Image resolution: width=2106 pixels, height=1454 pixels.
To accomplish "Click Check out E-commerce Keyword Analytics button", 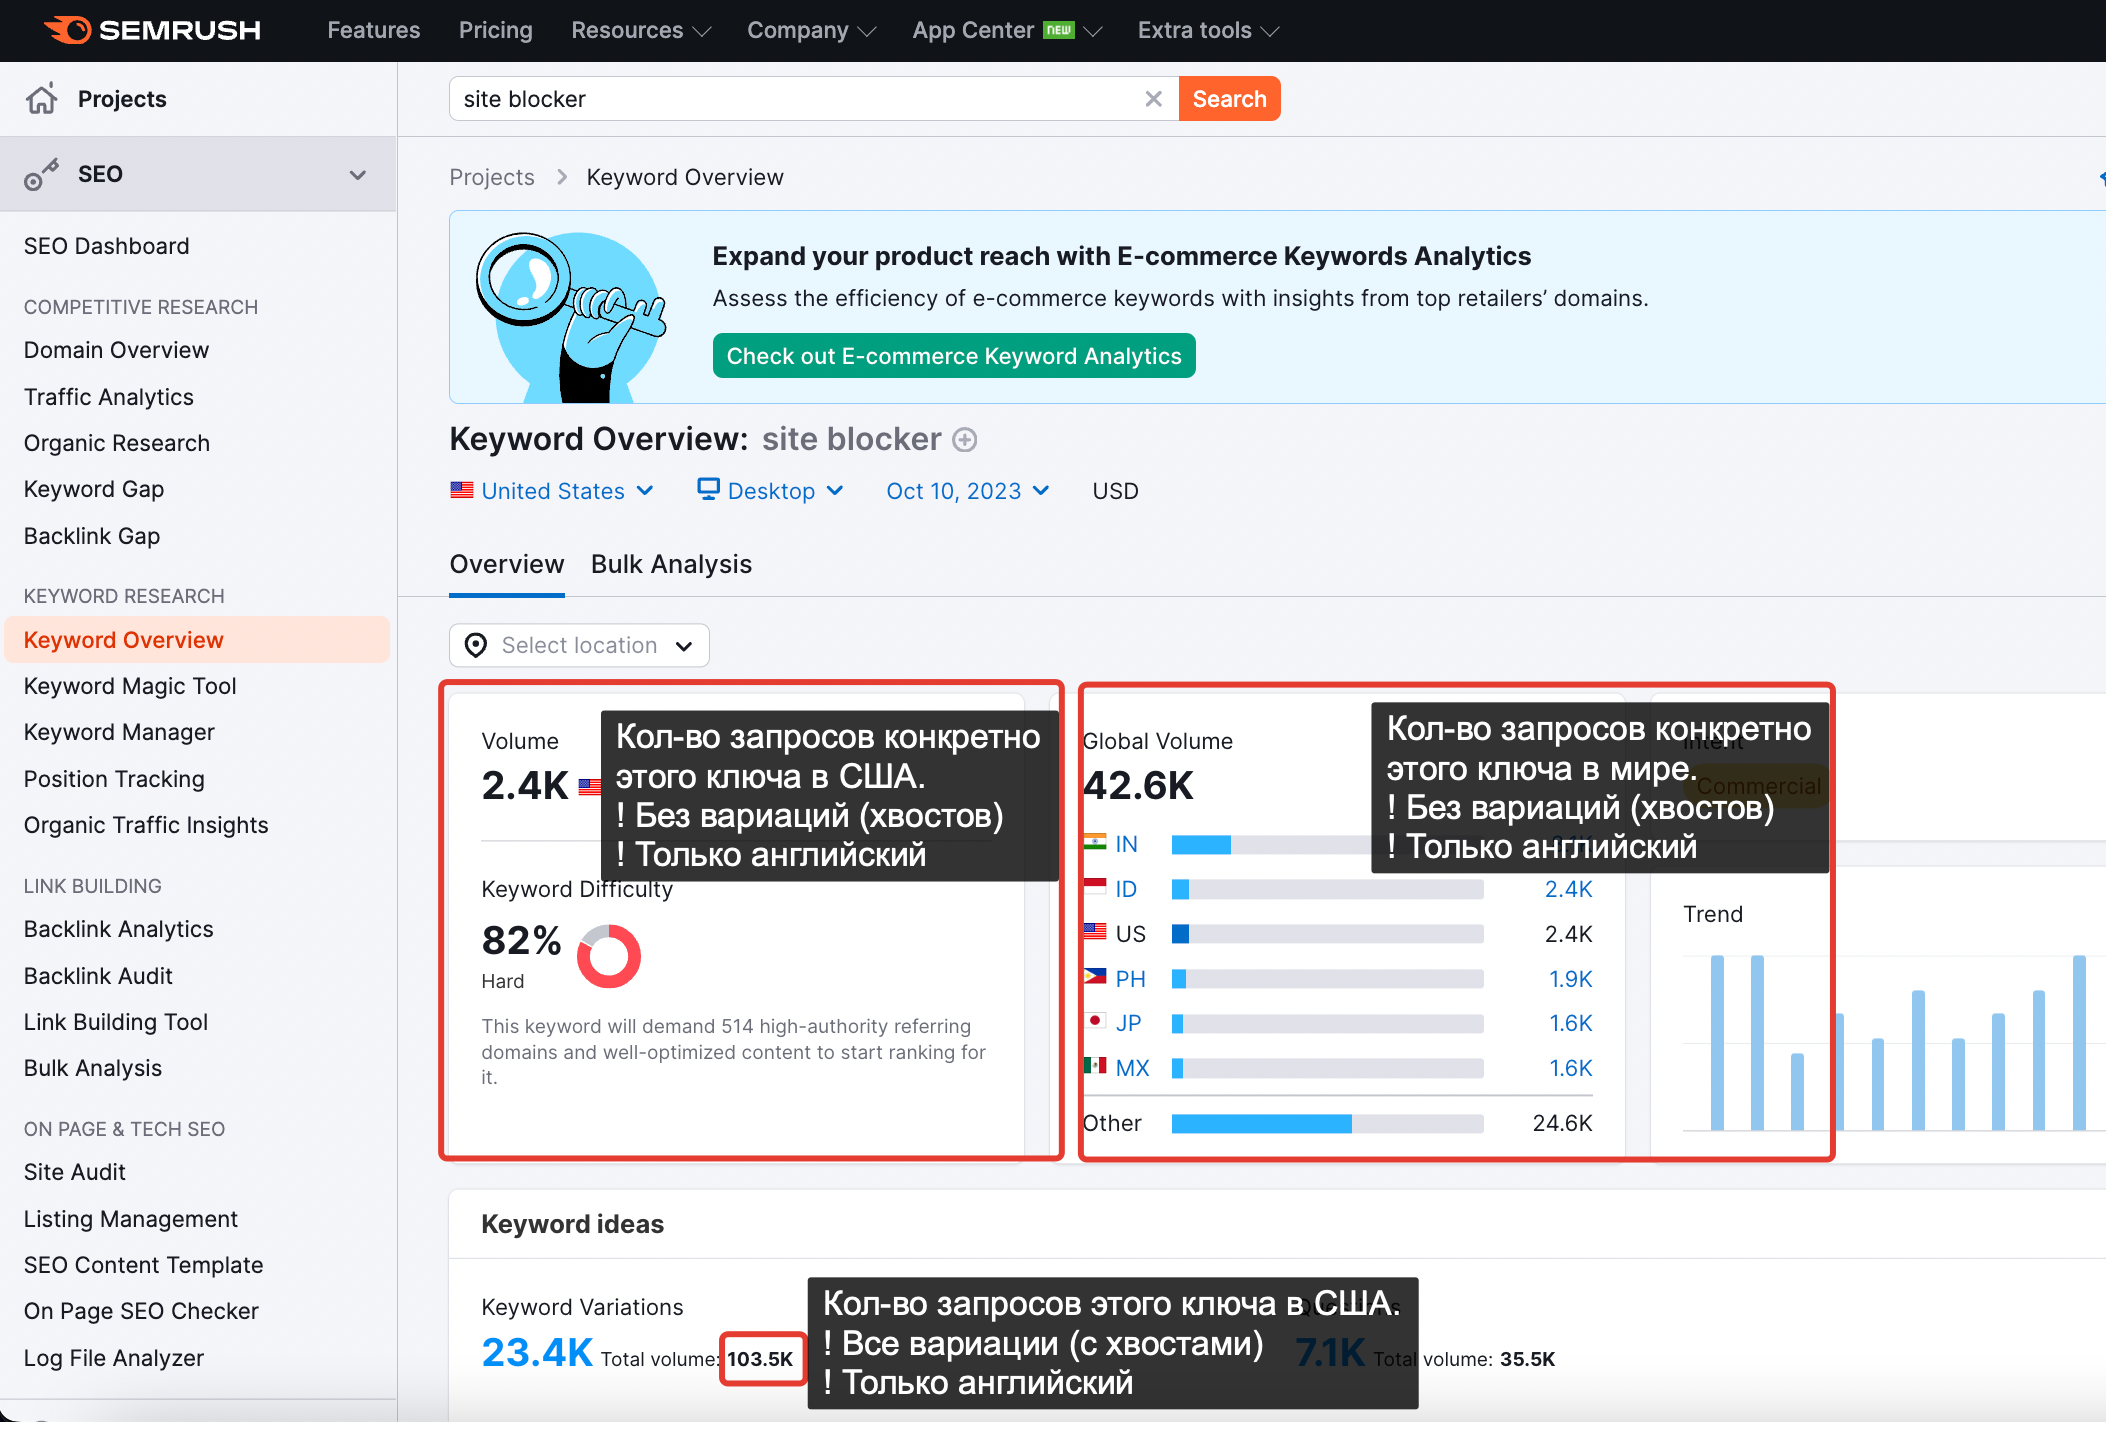I will (954, 357).
